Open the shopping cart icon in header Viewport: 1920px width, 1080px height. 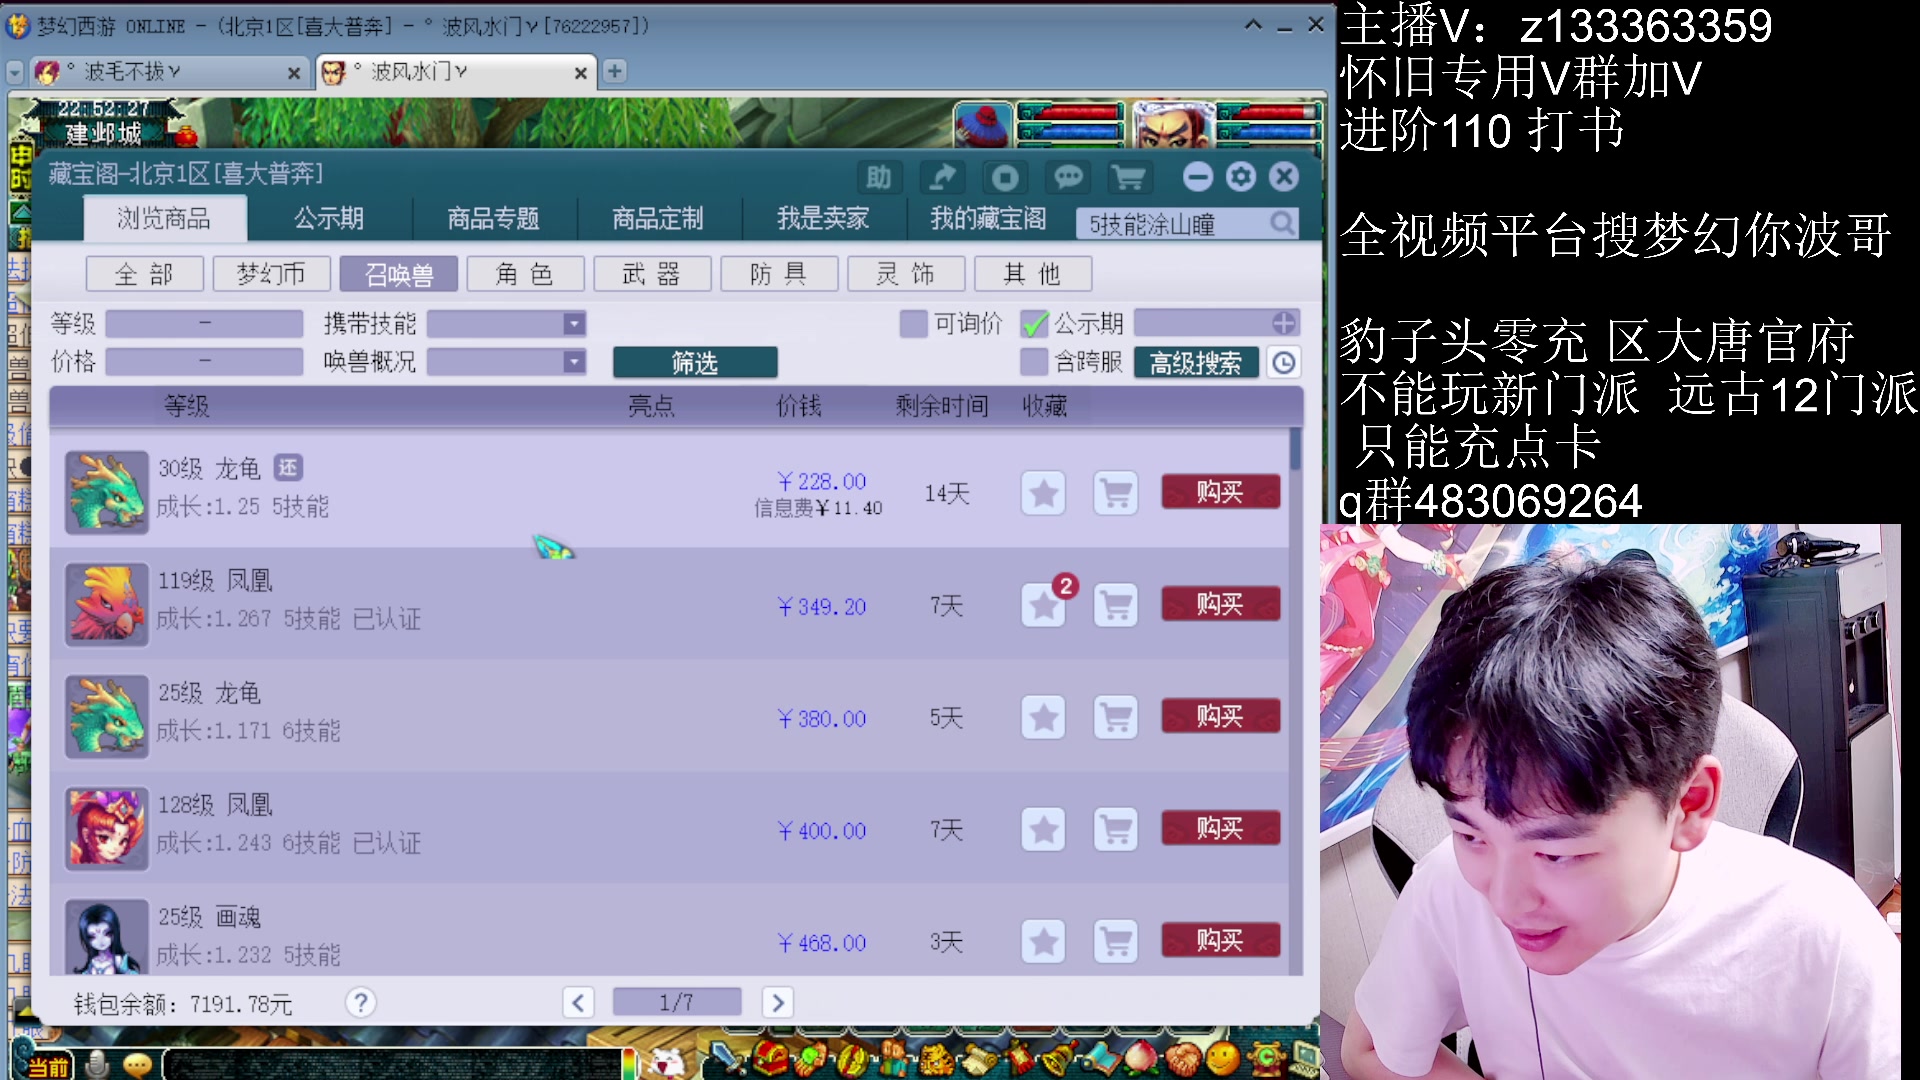pyautogui.click(x=1129, y=178)
